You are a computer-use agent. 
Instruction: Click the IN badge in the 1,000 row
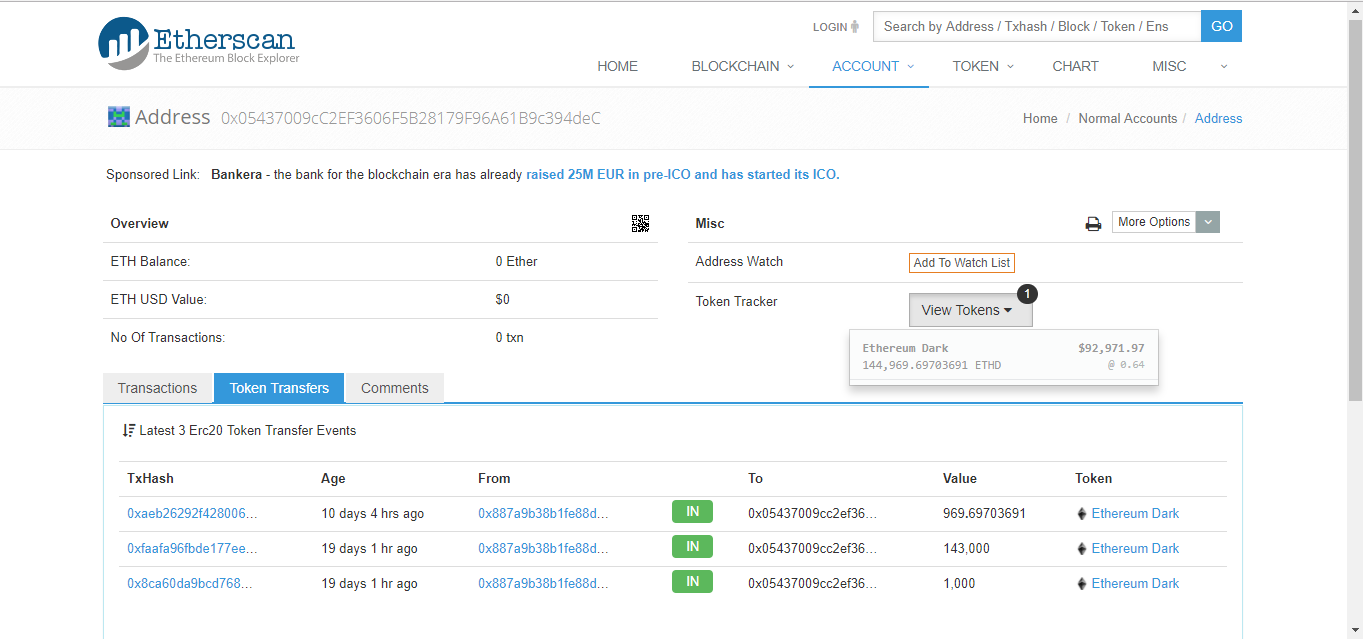692,582
